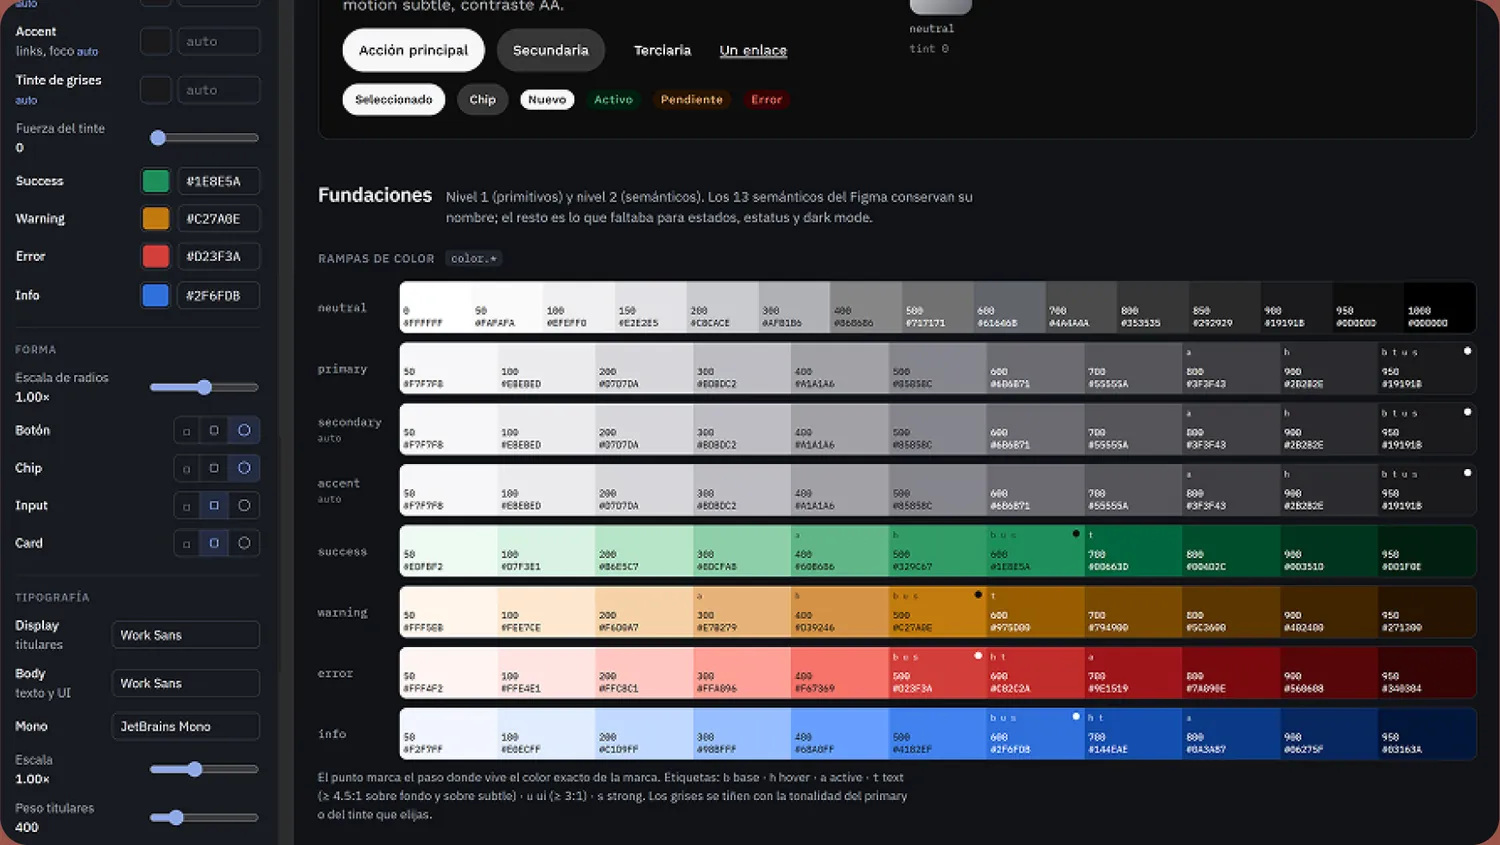Viewport: 1500px width, 845px height.
Task: Click the Warning hex field #C27A0E
Action: click(x=218, y=218)
